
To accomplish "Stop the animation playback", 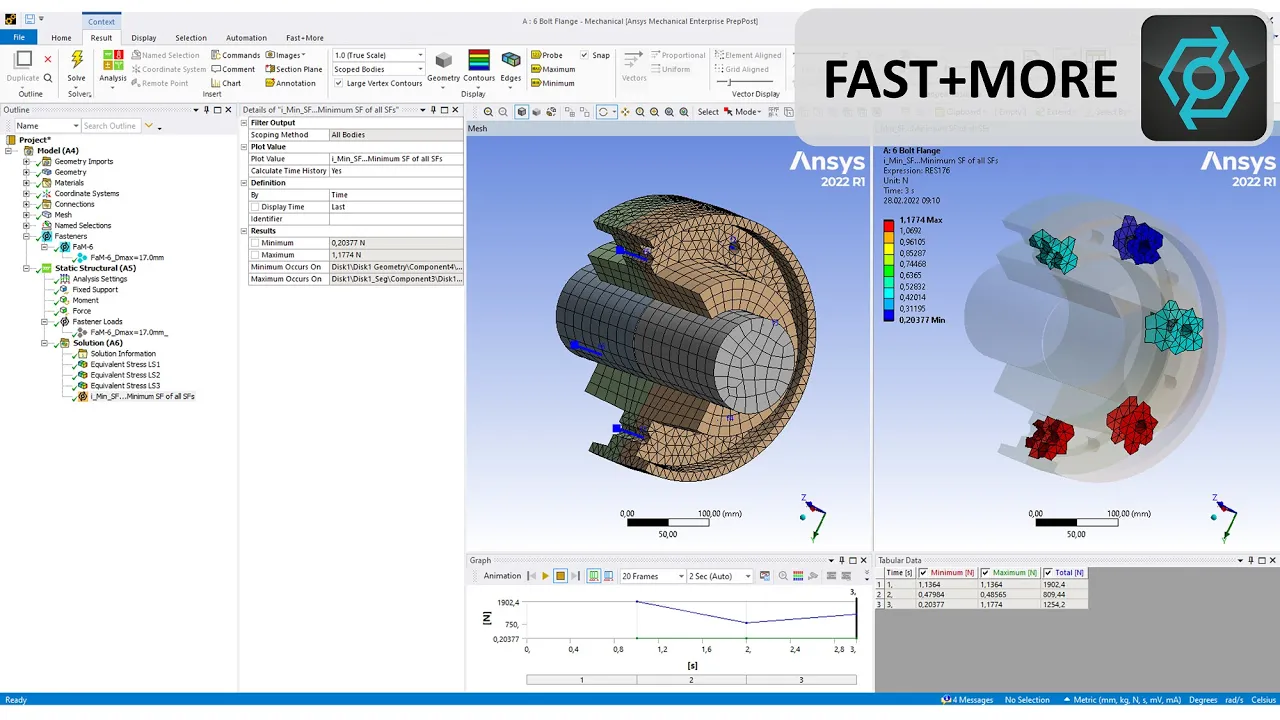I will [x=561, y=576].
